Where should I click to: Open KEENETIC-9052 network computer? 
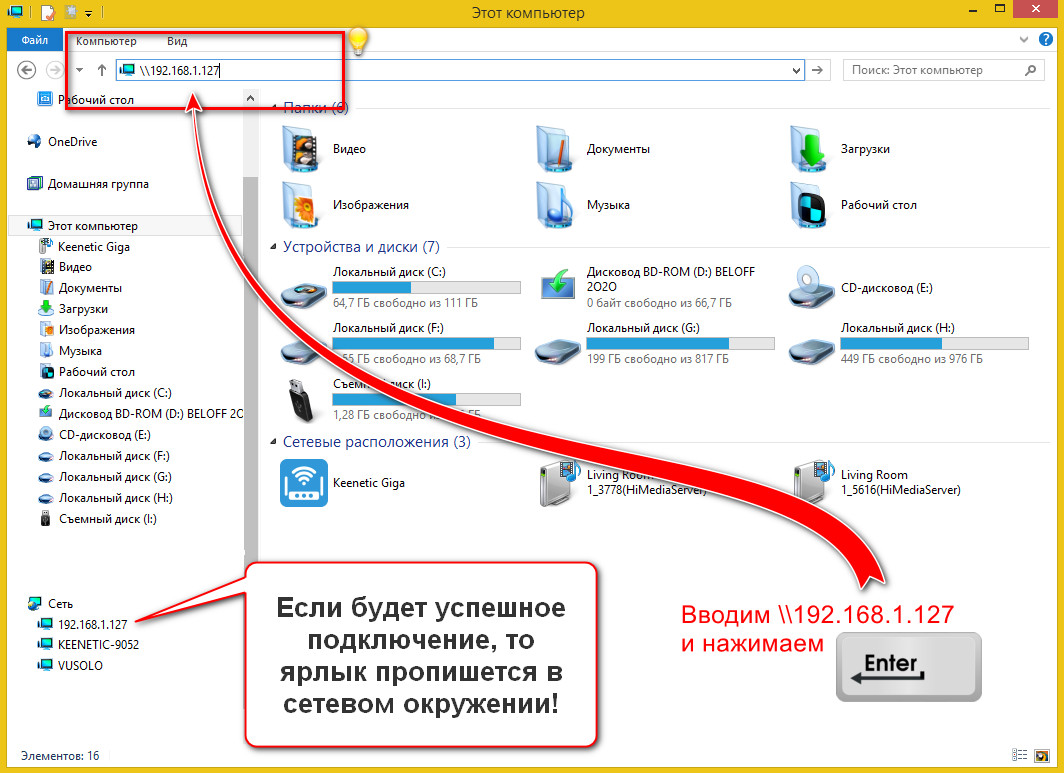click(x=89, y=644)
